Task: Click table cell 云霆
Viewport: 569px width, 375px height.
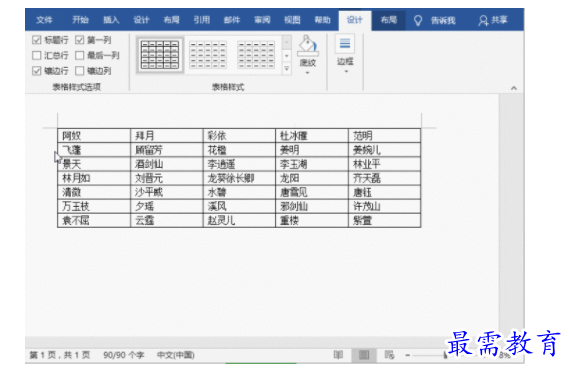Action: pos(167,220)
